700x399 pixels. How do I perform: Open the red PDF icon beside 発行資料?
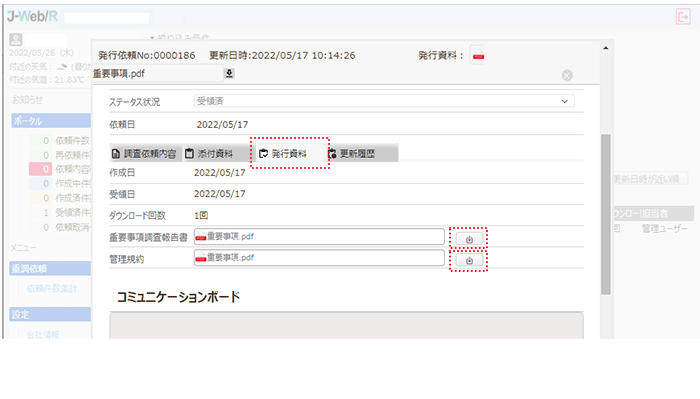(x=479, y=56)
